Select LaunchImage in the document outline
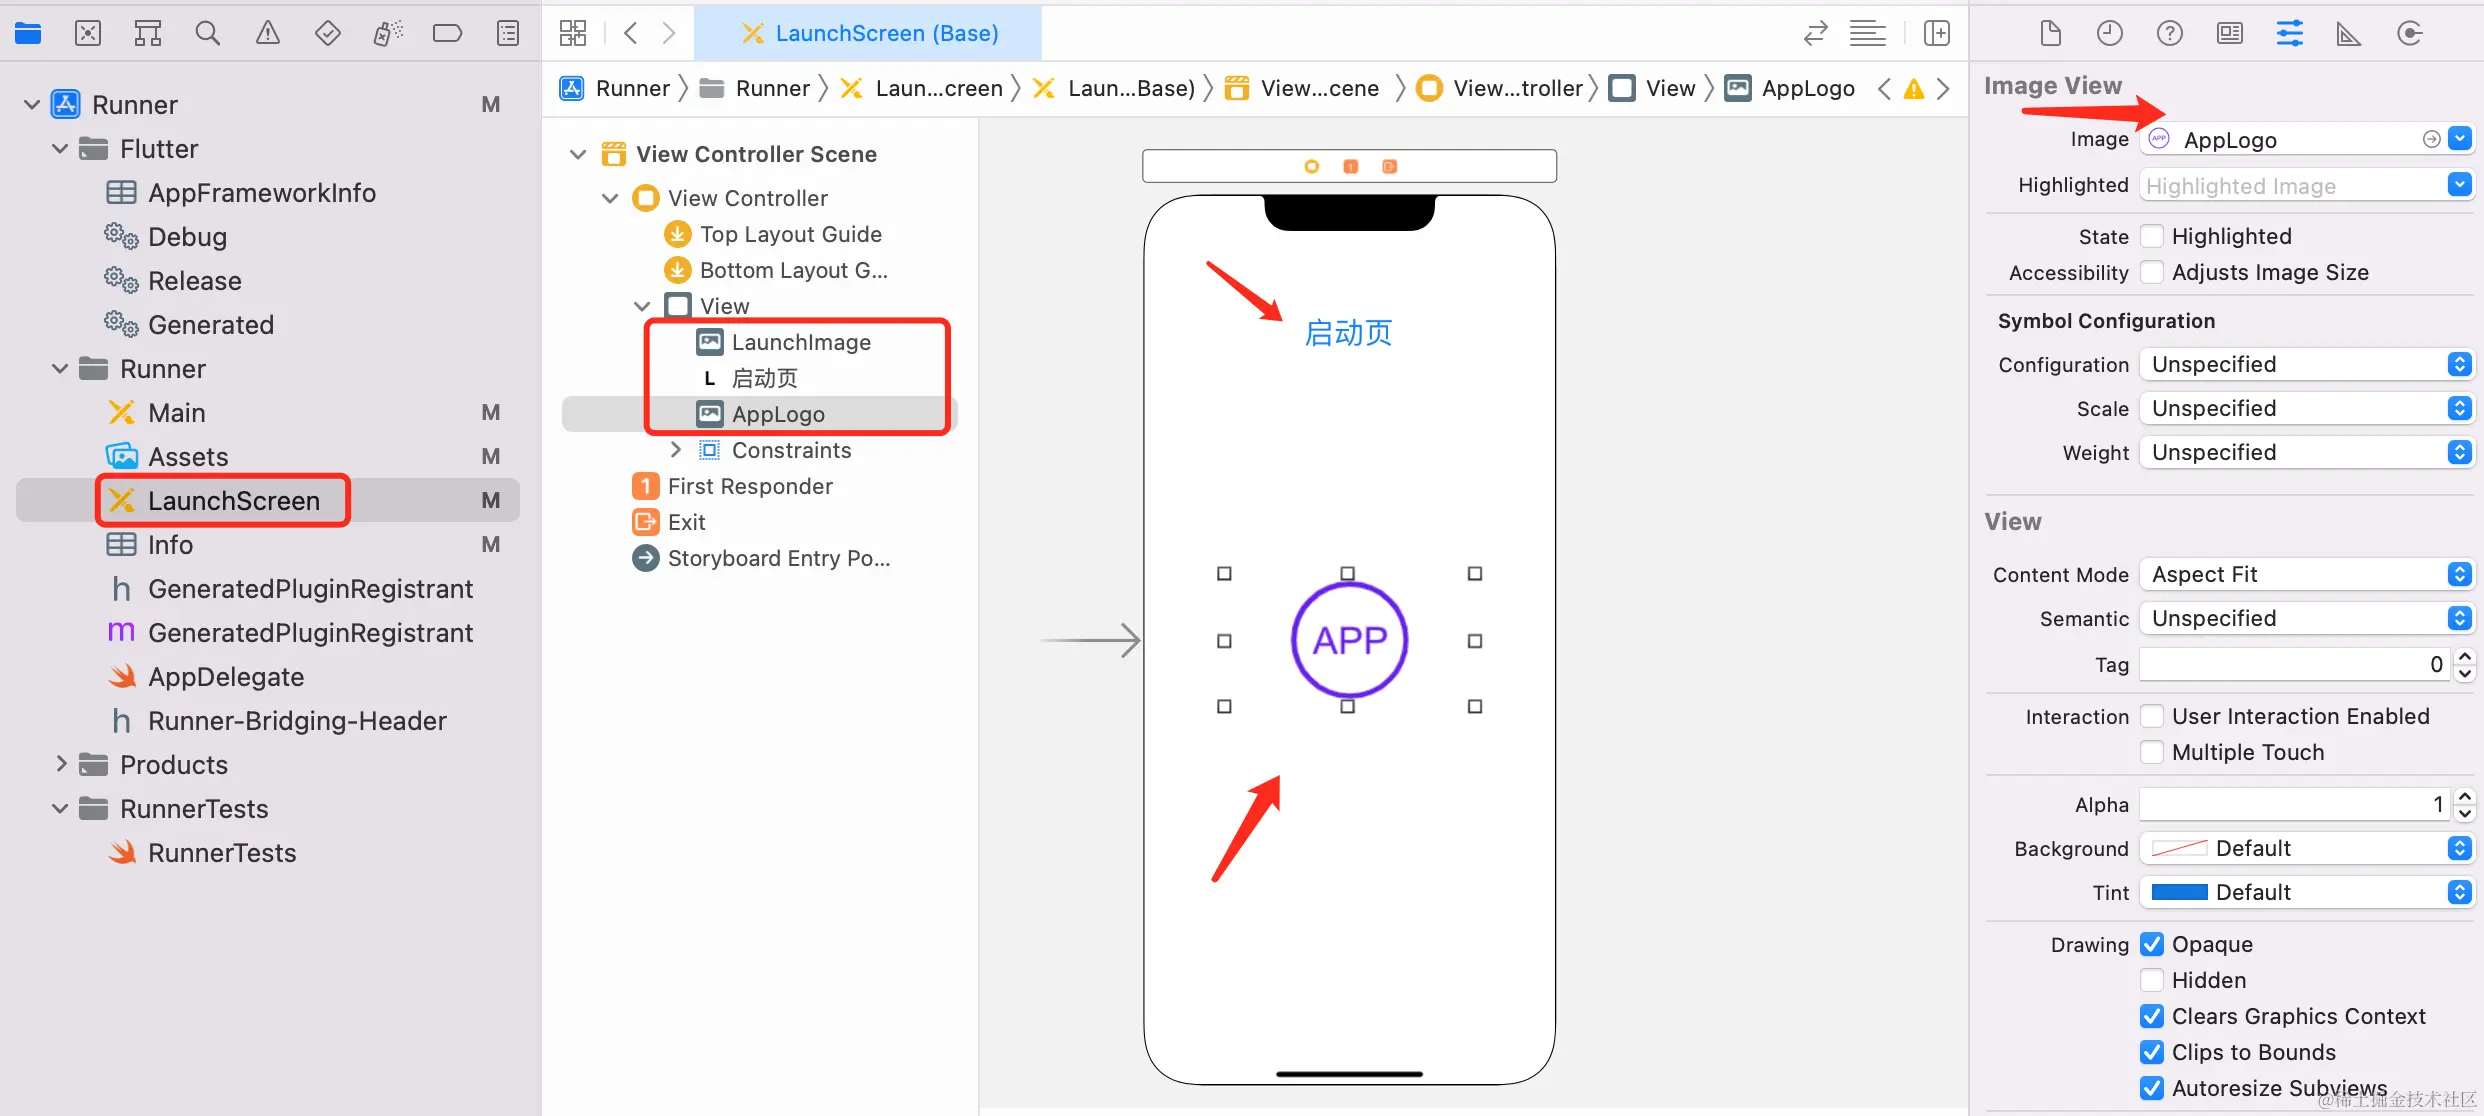The height and width of the screenshot is (1116, 2484). 800,342
